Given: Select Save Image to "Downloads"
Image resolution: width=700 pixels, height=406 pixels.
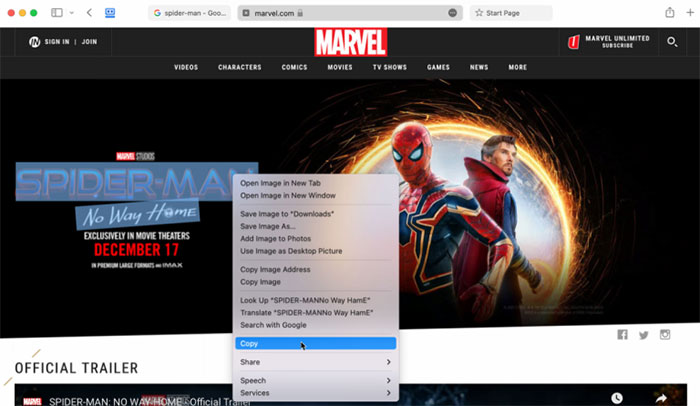Looking at the screenshot, I should pos(316,214).
